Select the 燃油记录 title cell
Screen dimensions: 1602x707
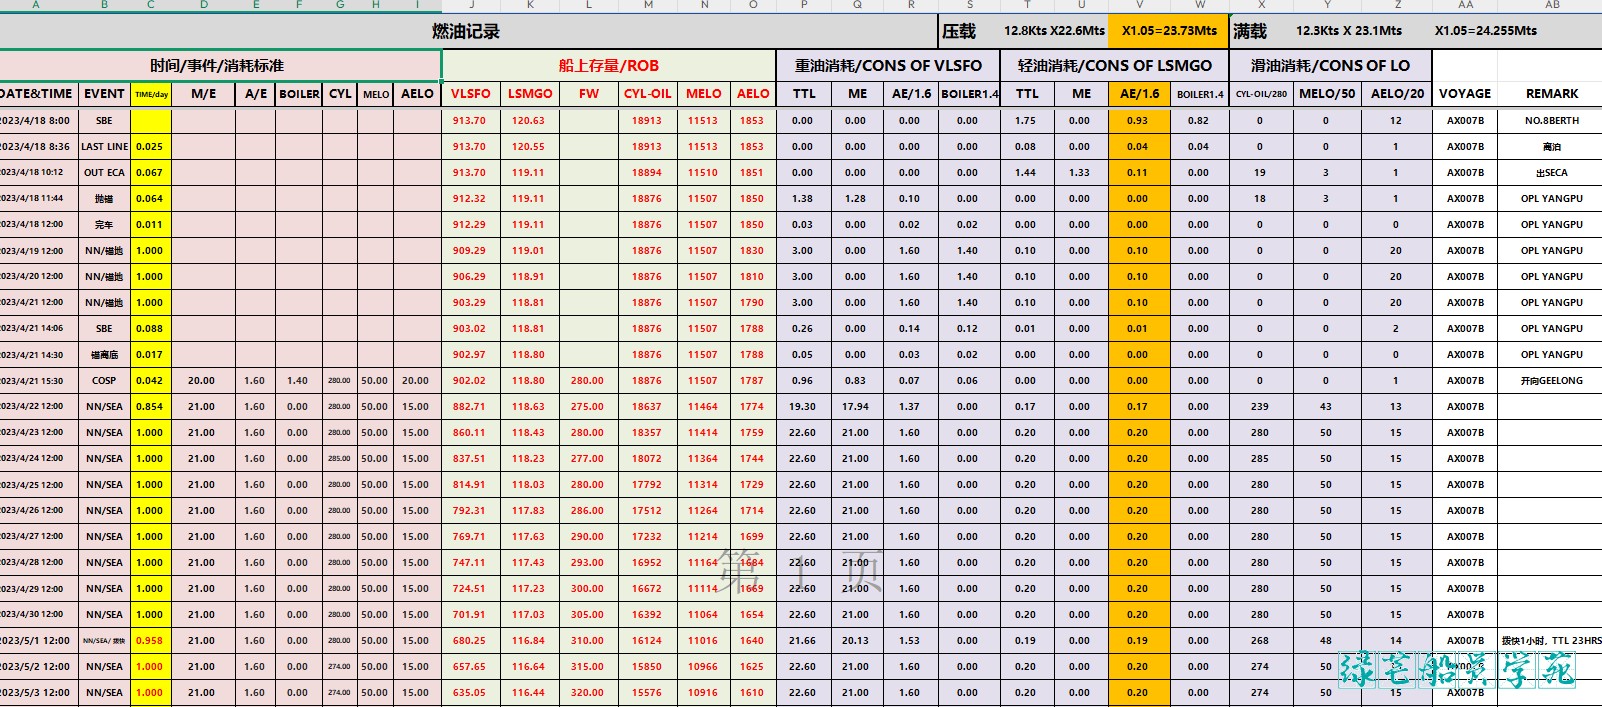(466, 31)
